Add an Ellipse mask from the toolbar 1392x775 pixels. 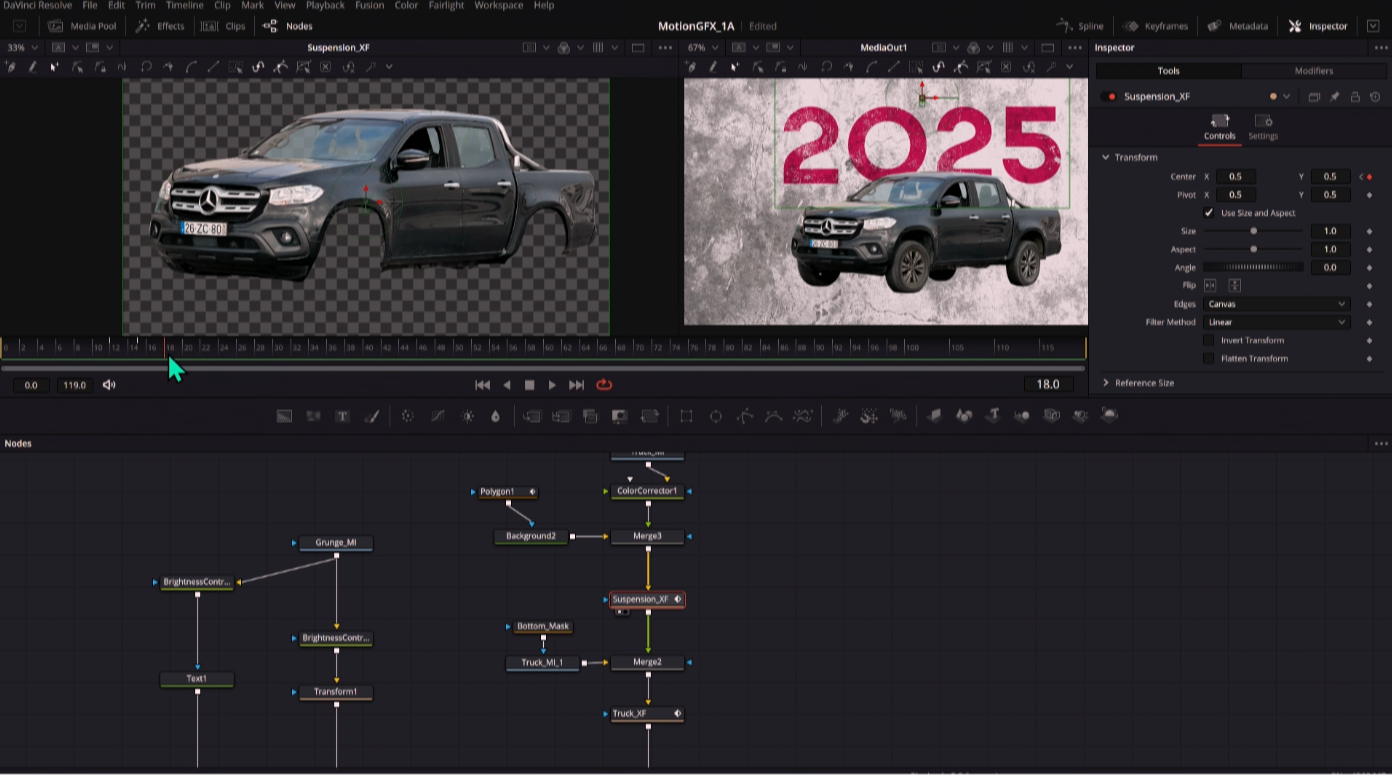(716, 416)
